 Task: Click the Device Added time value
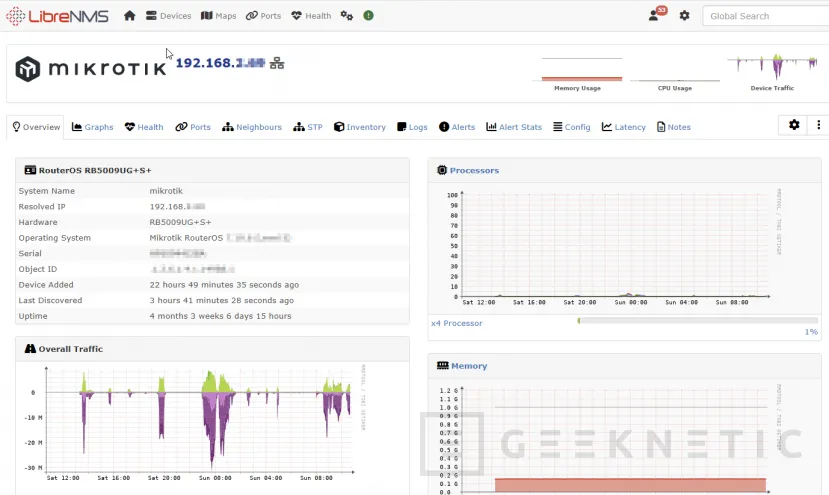coord(224,285)
